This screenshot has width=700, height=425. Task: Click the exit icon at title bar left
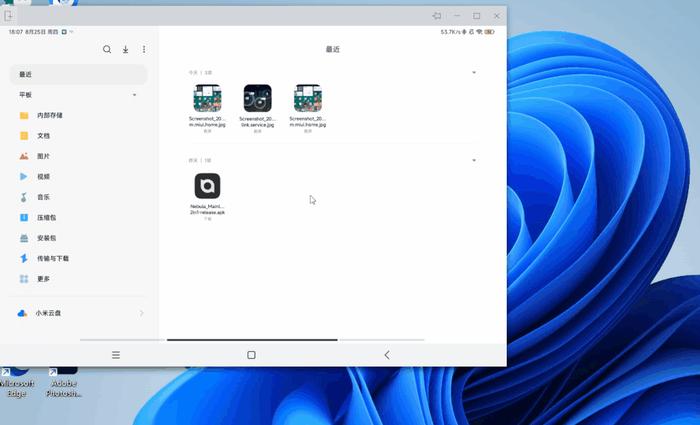[8, 16]
